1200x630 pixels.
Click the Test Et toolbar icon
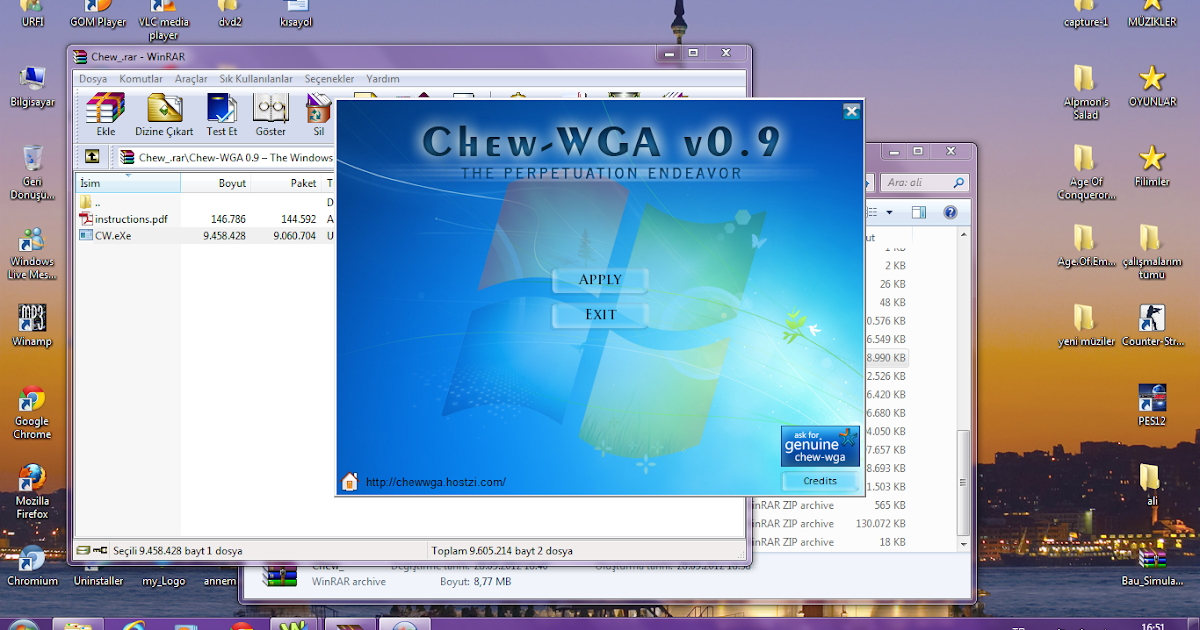[x=222, y=115]
